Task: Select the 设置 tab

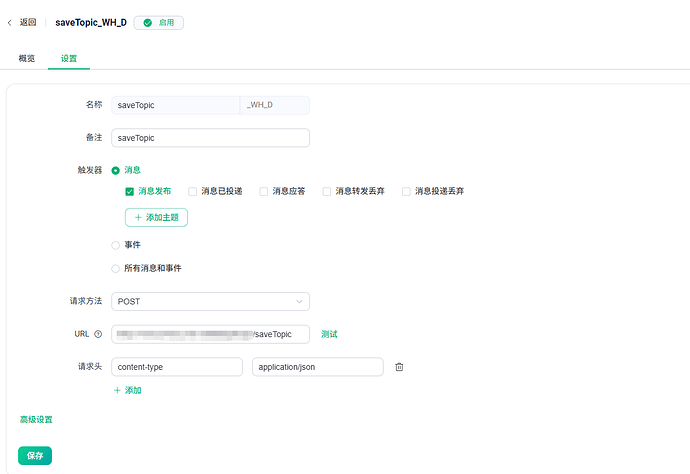Action: pos(69,58)
